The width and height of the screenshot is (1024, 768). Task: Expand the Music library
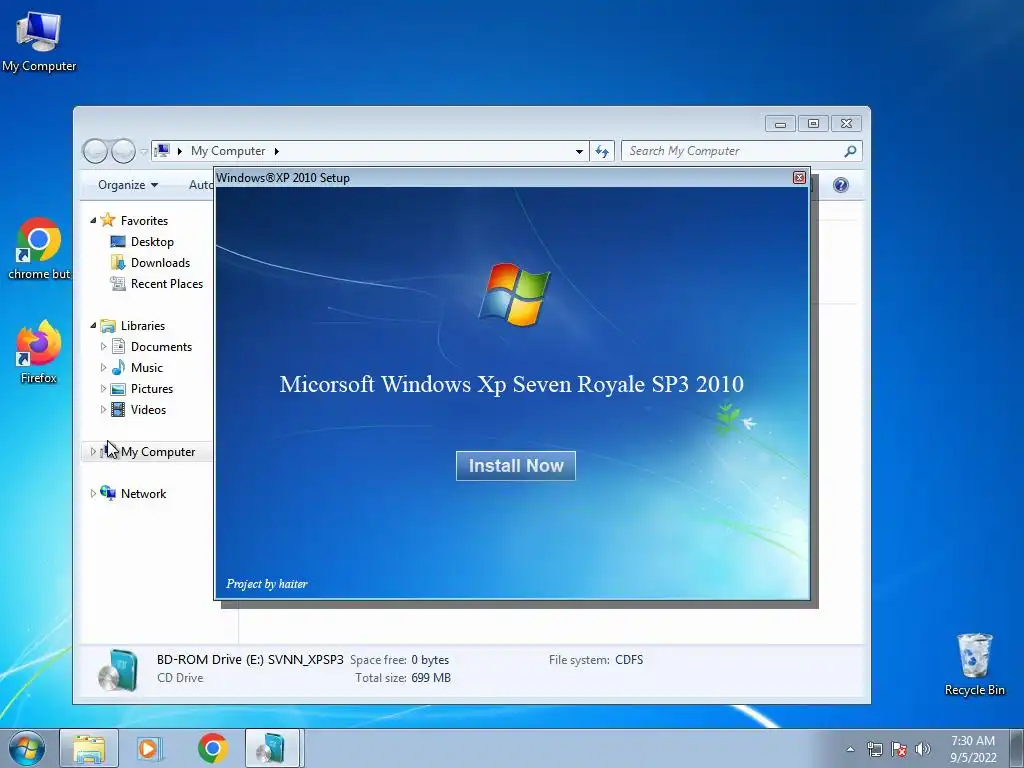click(x=103, y=368)
